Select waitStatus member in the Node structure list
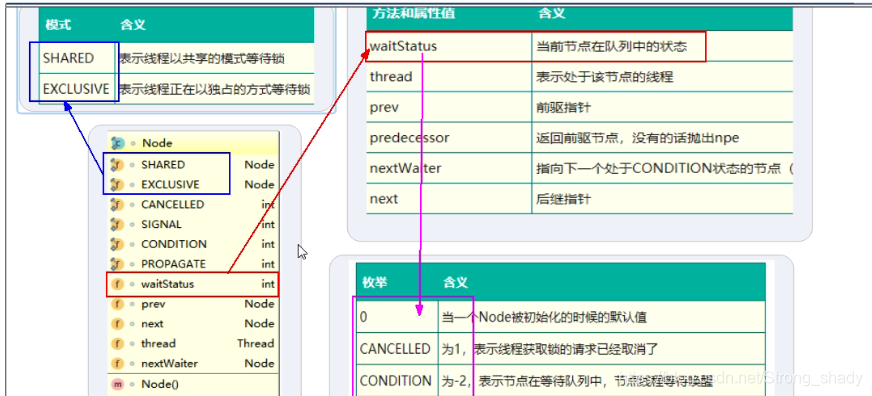 point(193,284)
